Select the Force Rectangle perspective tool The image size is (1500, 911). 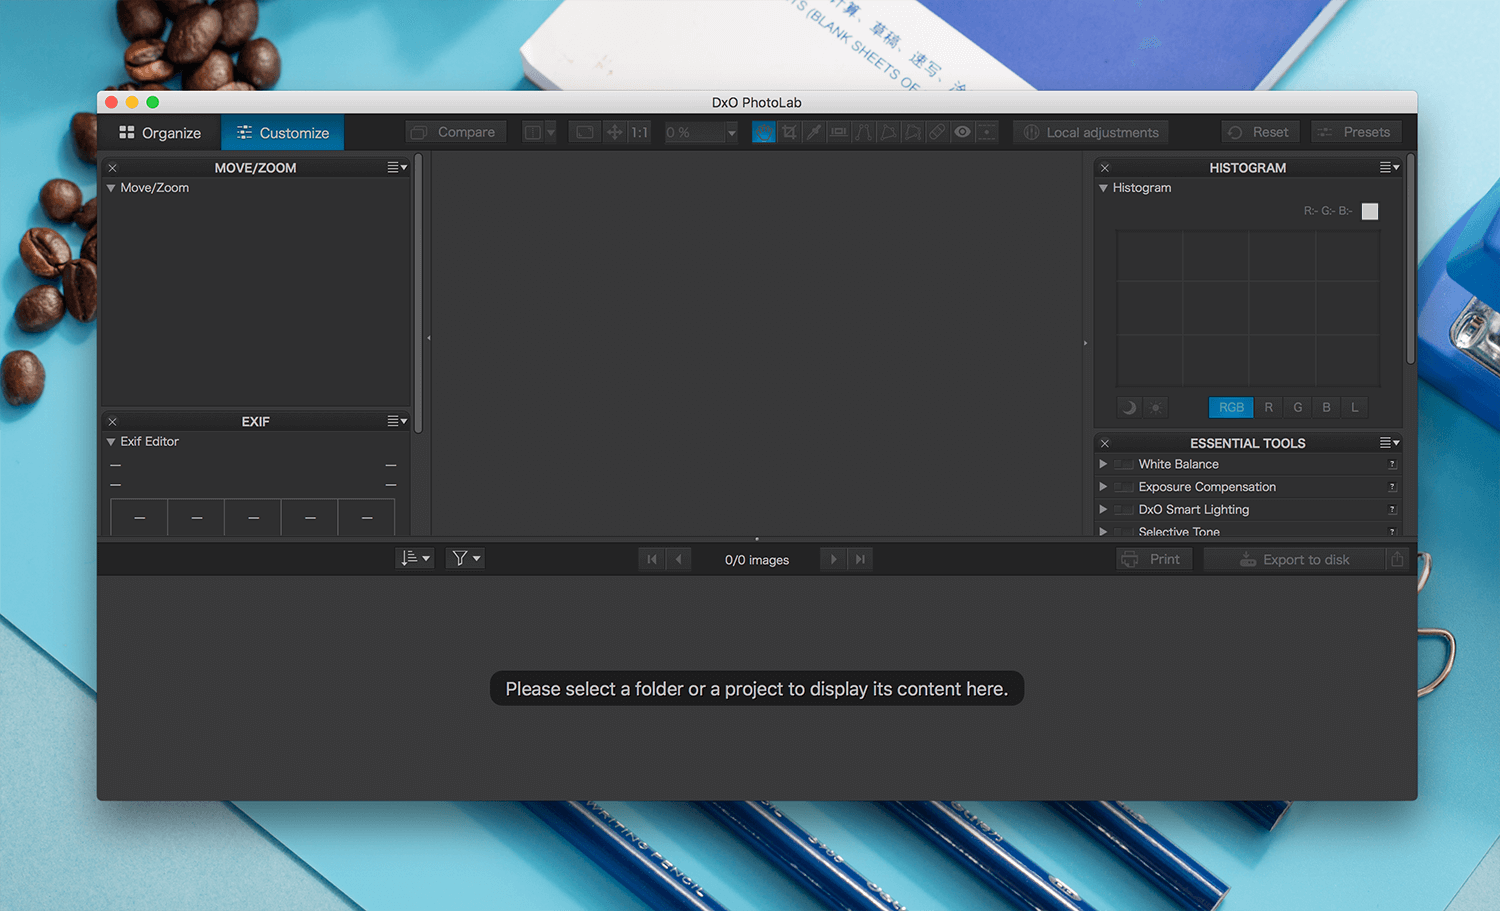[888, 132]
